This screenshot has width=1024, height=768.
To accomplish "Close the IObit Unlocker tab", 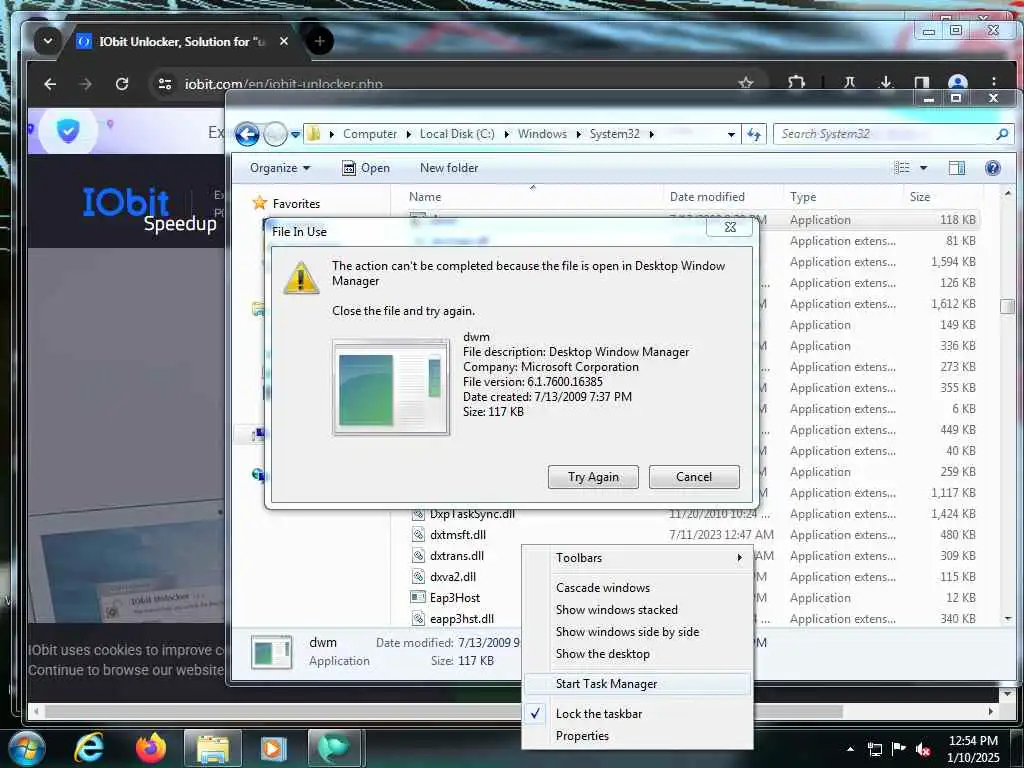I will (283, 41).
